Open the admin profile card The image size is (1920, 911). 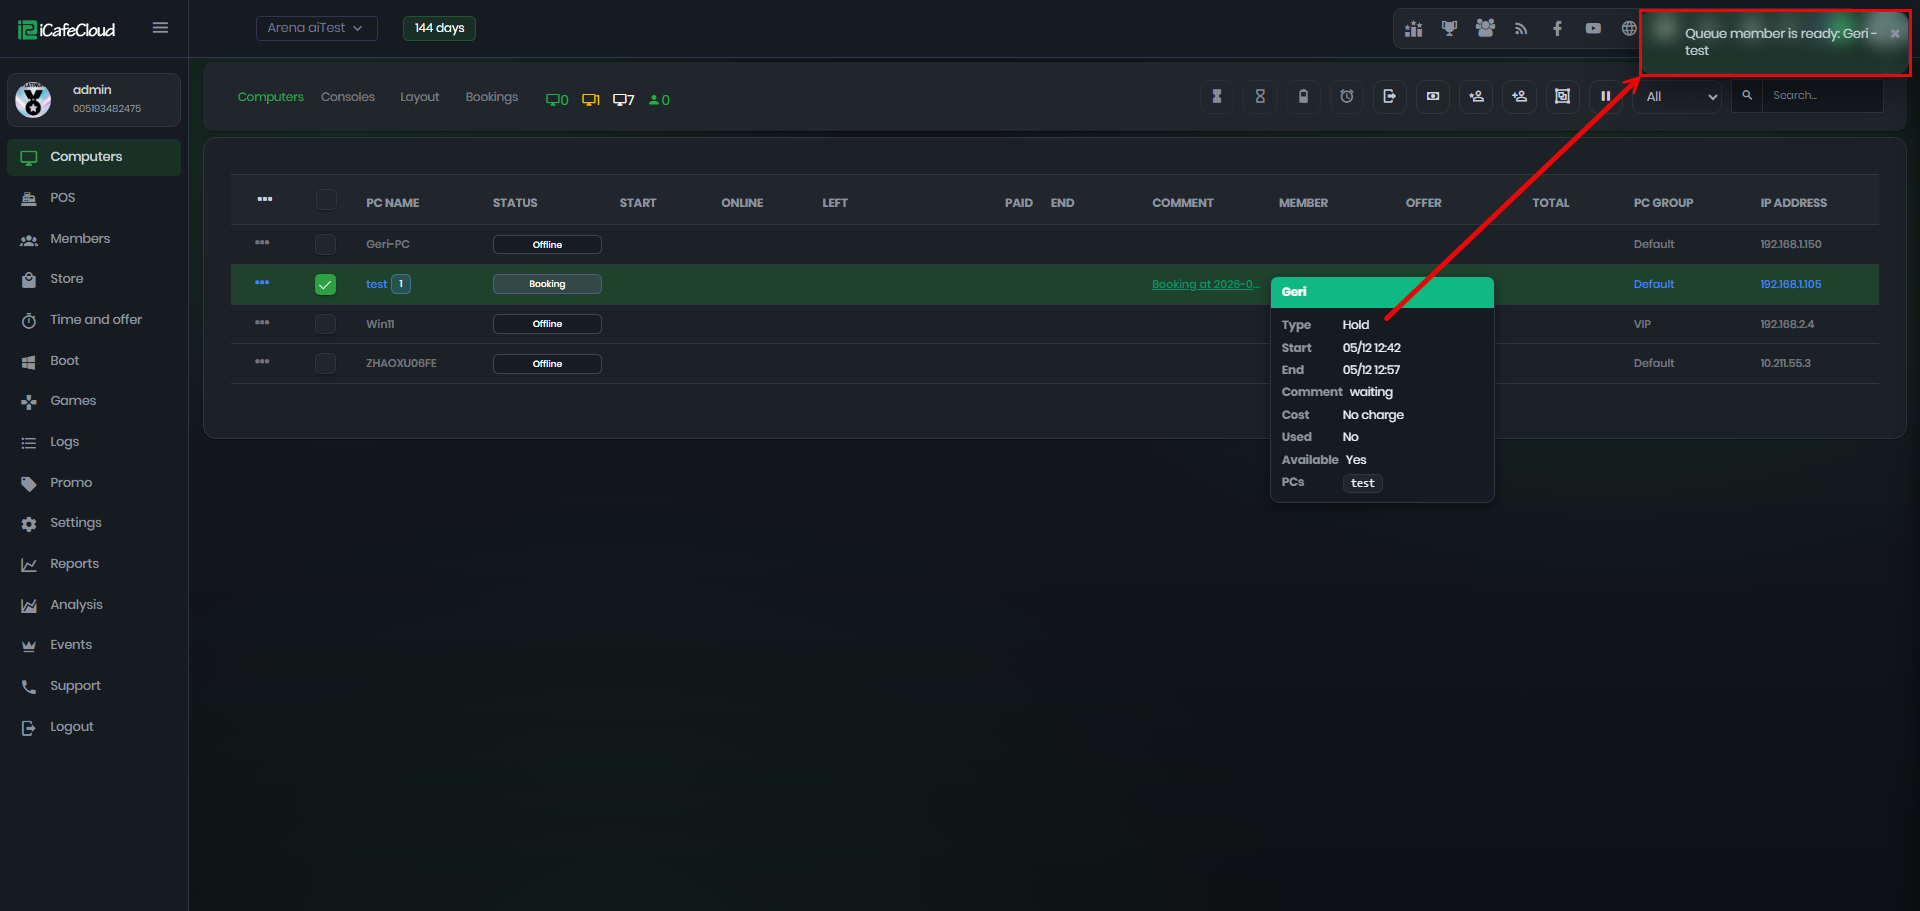94,100
